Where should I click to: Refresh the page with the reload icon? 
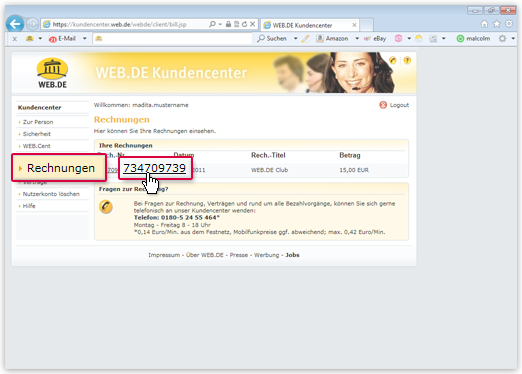coord(244,24)
